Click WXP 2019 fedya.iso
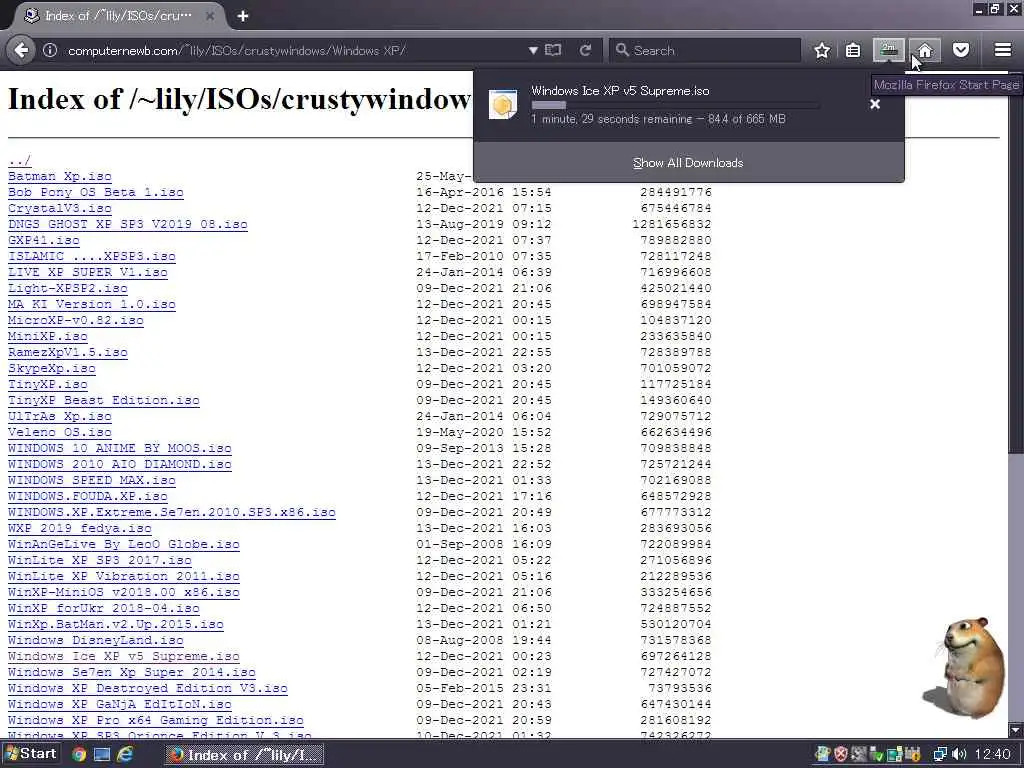The image size is (1024, 768). (x=80, y=528)
